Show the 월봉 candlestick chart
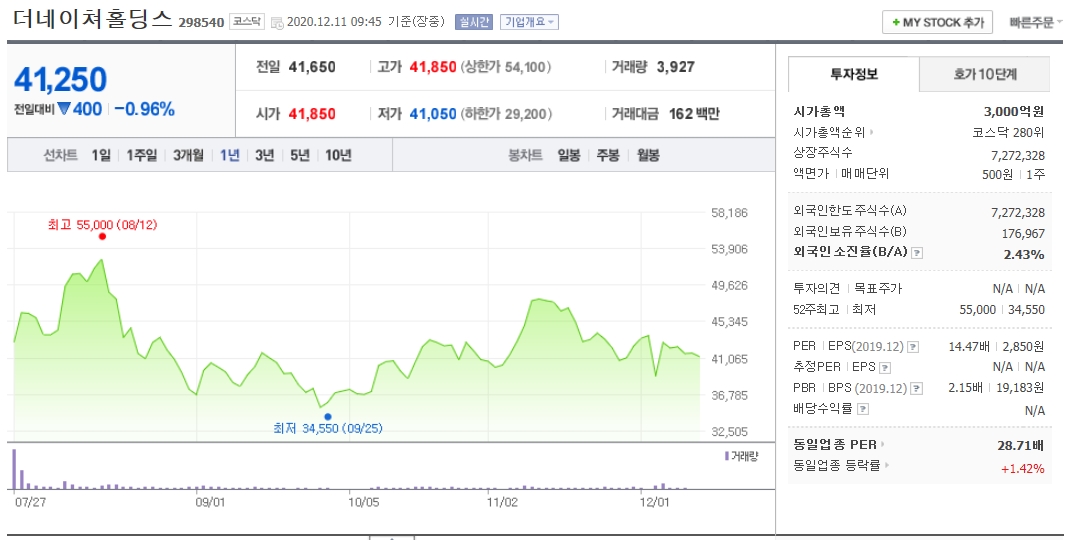Image resolution: width=1067 pixels, height=540 pixels. 648,155
